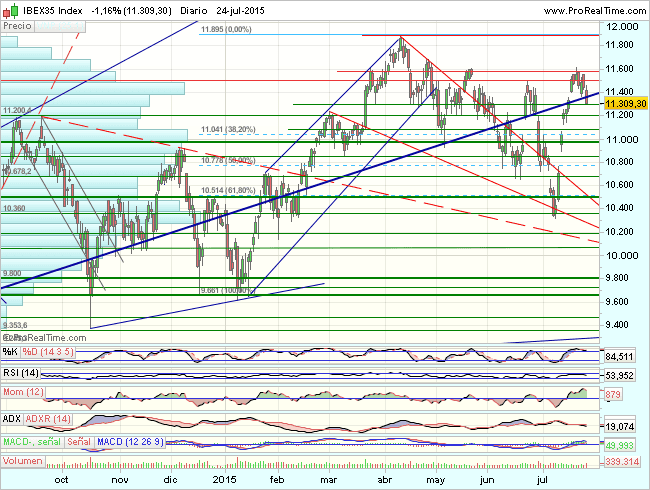The width and height of the screenshot is (650, 490).
Task: Click the 10.000 price axis label
Action: pos(622,256)
